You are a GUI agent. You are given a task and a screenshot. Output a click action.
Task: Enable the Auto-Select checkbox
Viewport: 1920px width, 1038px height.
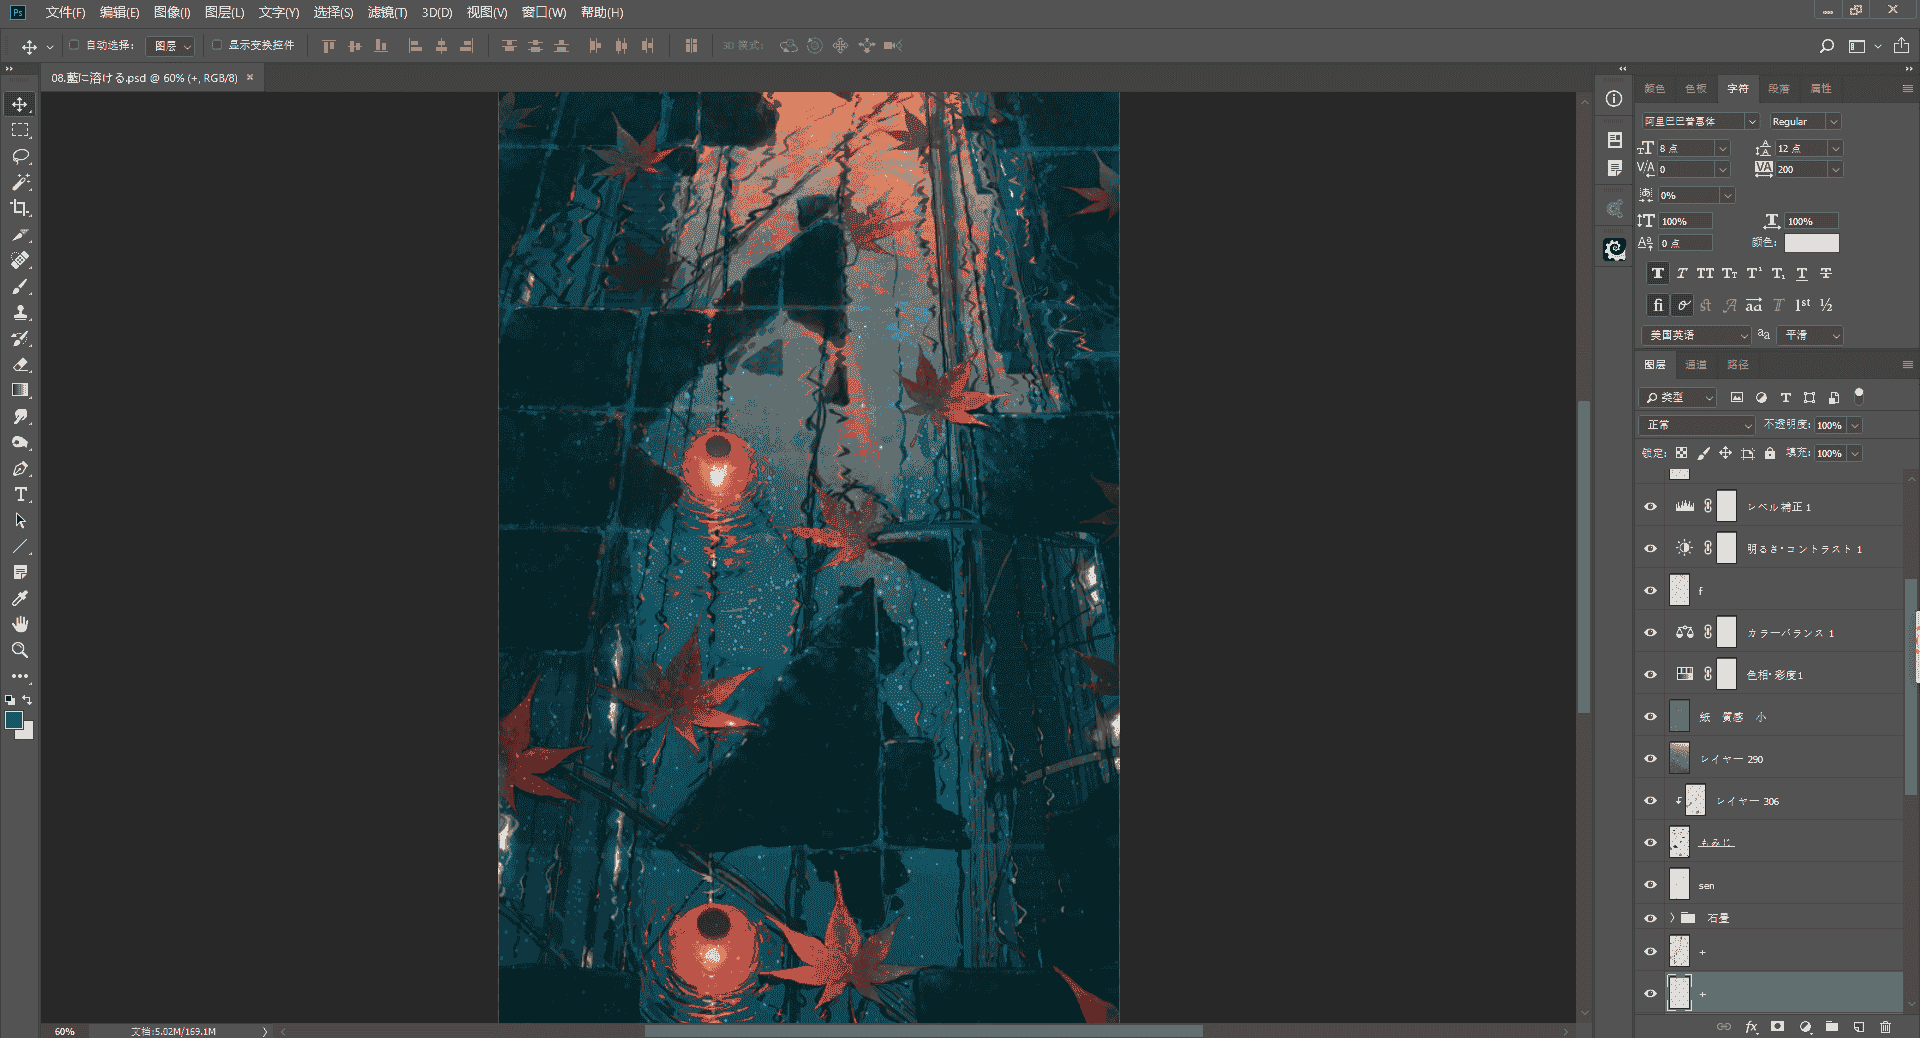74,45
